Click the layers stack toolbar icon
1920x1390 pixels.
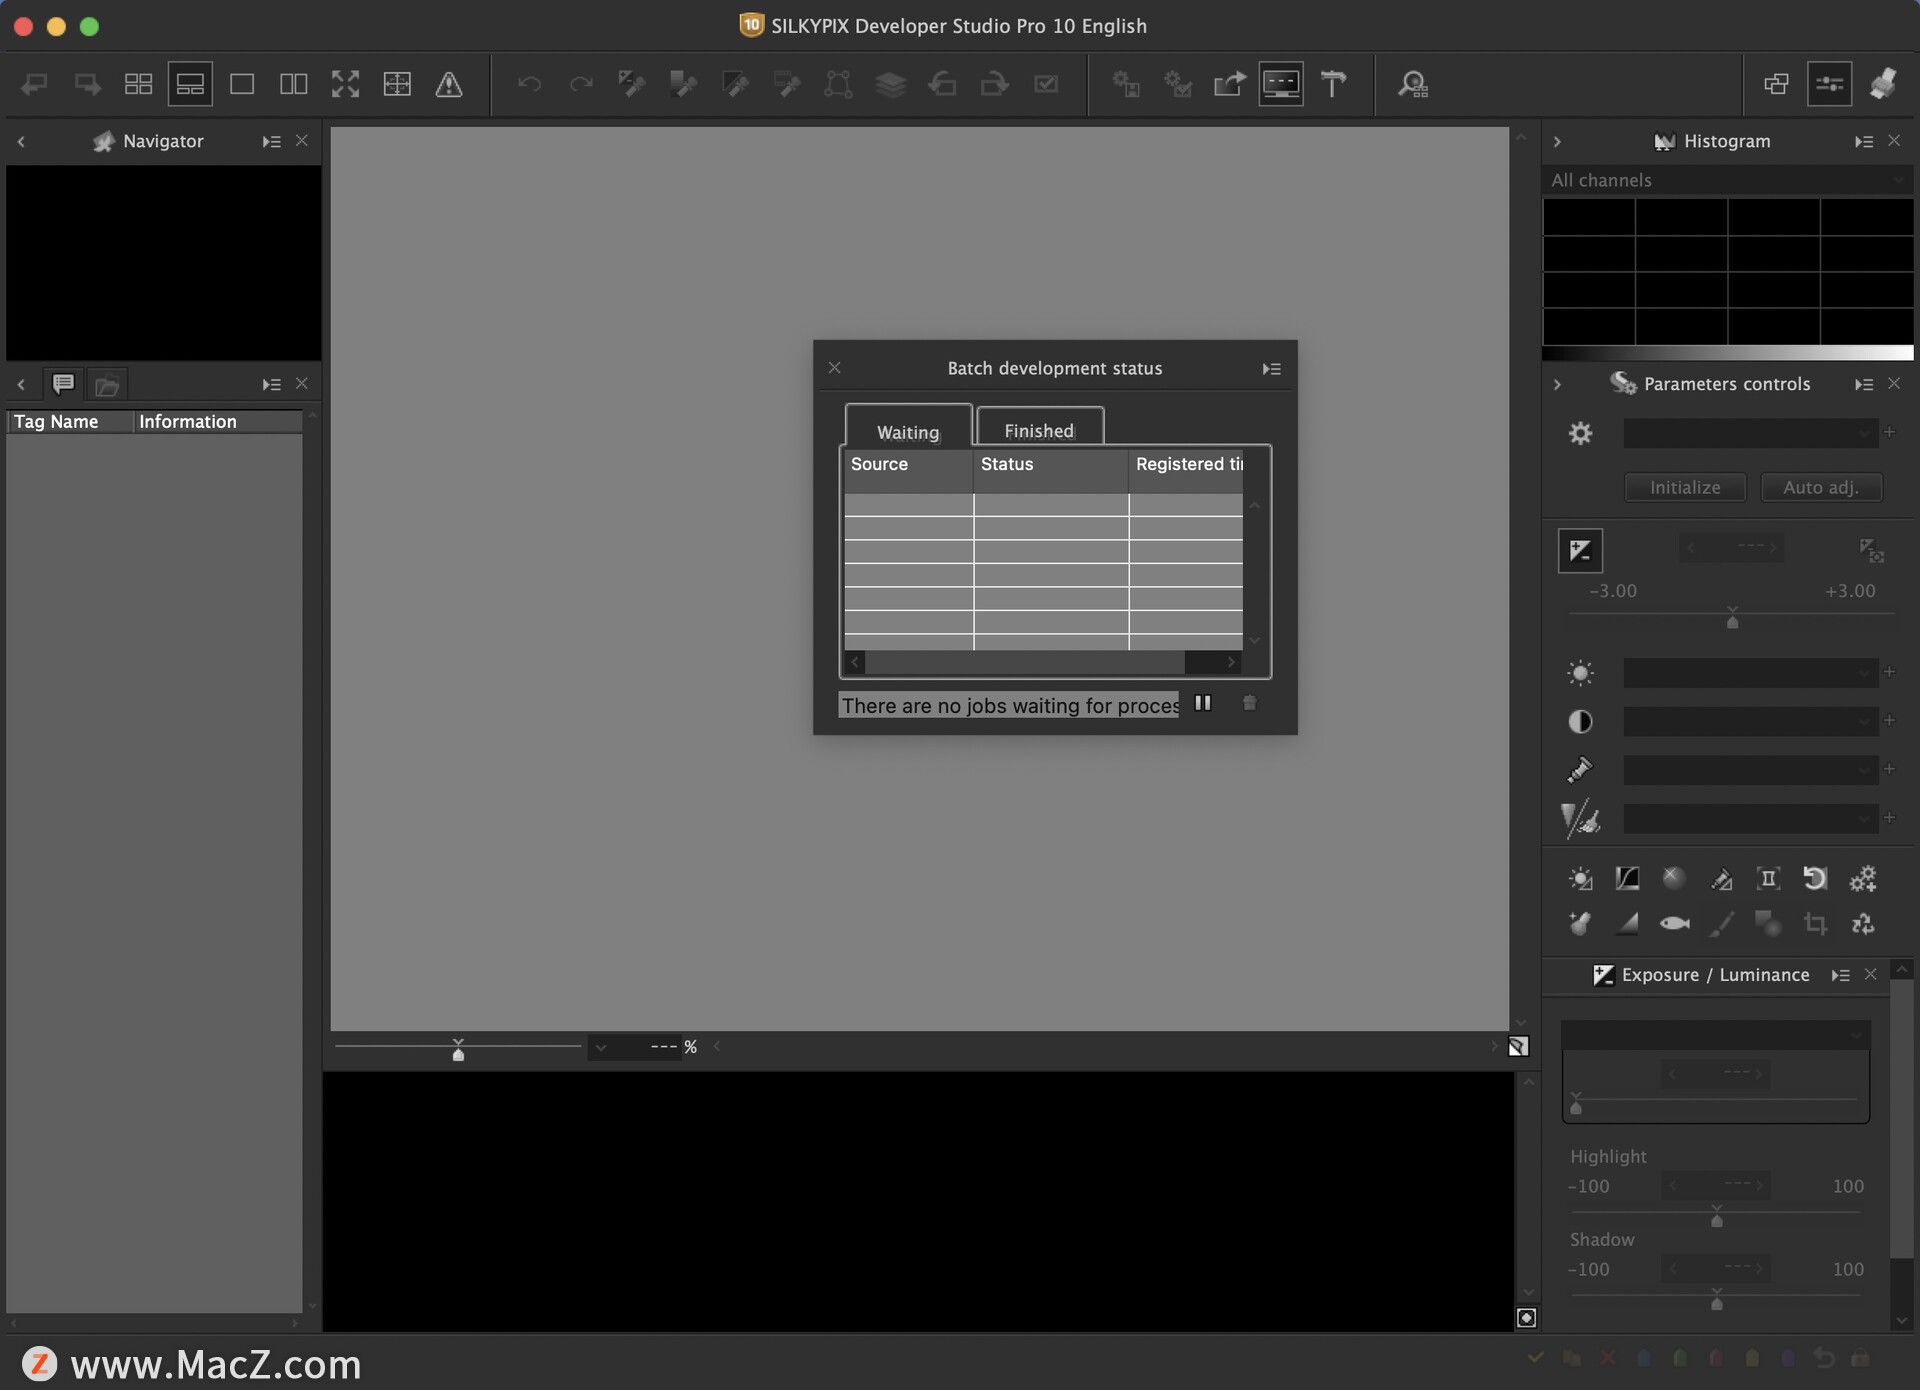click(x=890, y=84)
